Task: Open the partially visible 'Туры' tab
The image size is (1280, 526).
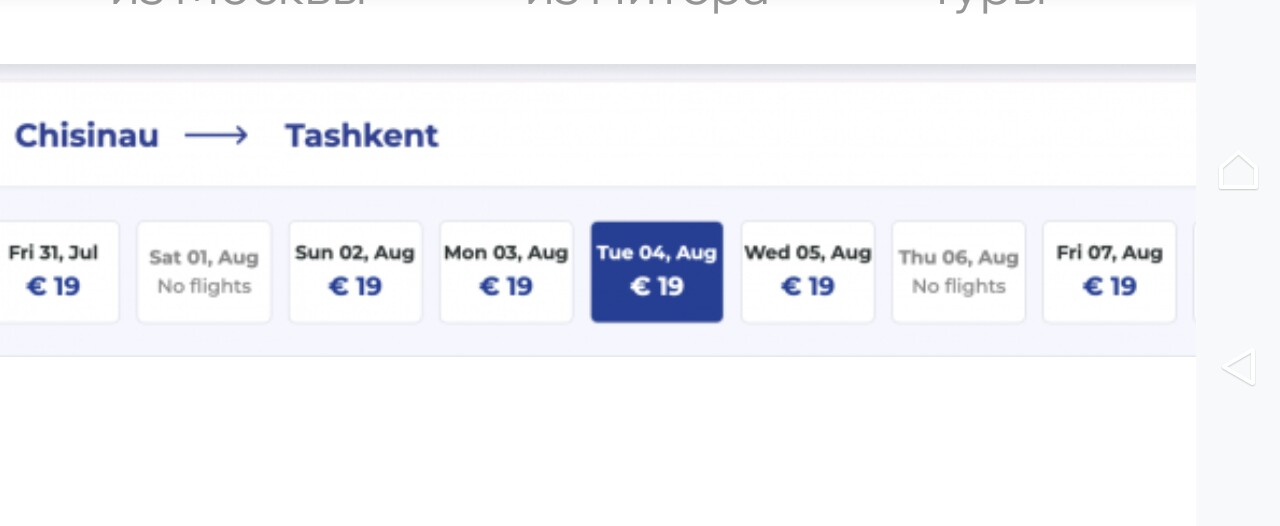Action: point(990,5)
